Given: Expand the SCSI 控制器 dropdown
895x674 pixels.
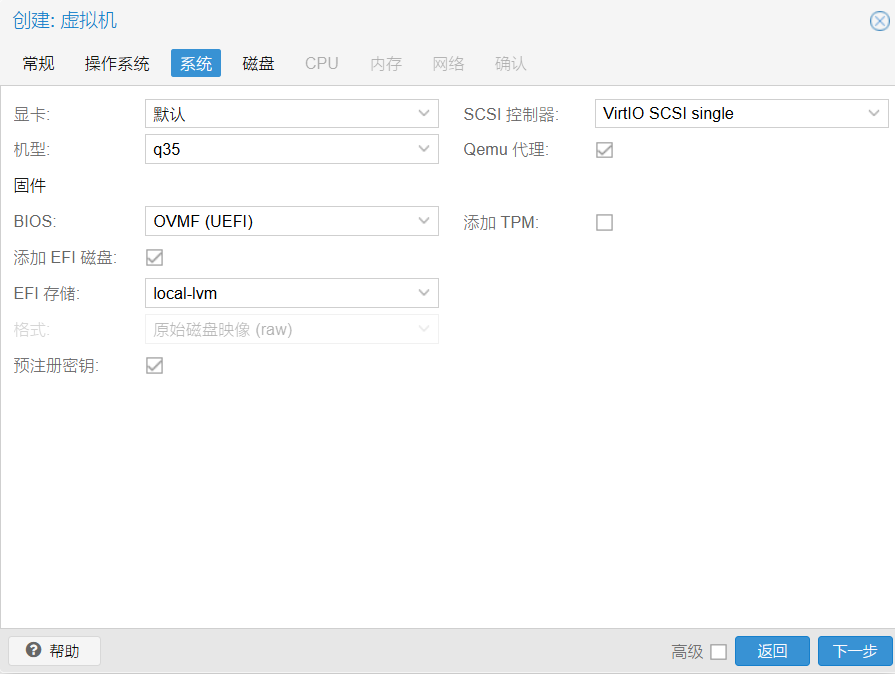Looking at the screenshot, I should click(x=874, y=114).
